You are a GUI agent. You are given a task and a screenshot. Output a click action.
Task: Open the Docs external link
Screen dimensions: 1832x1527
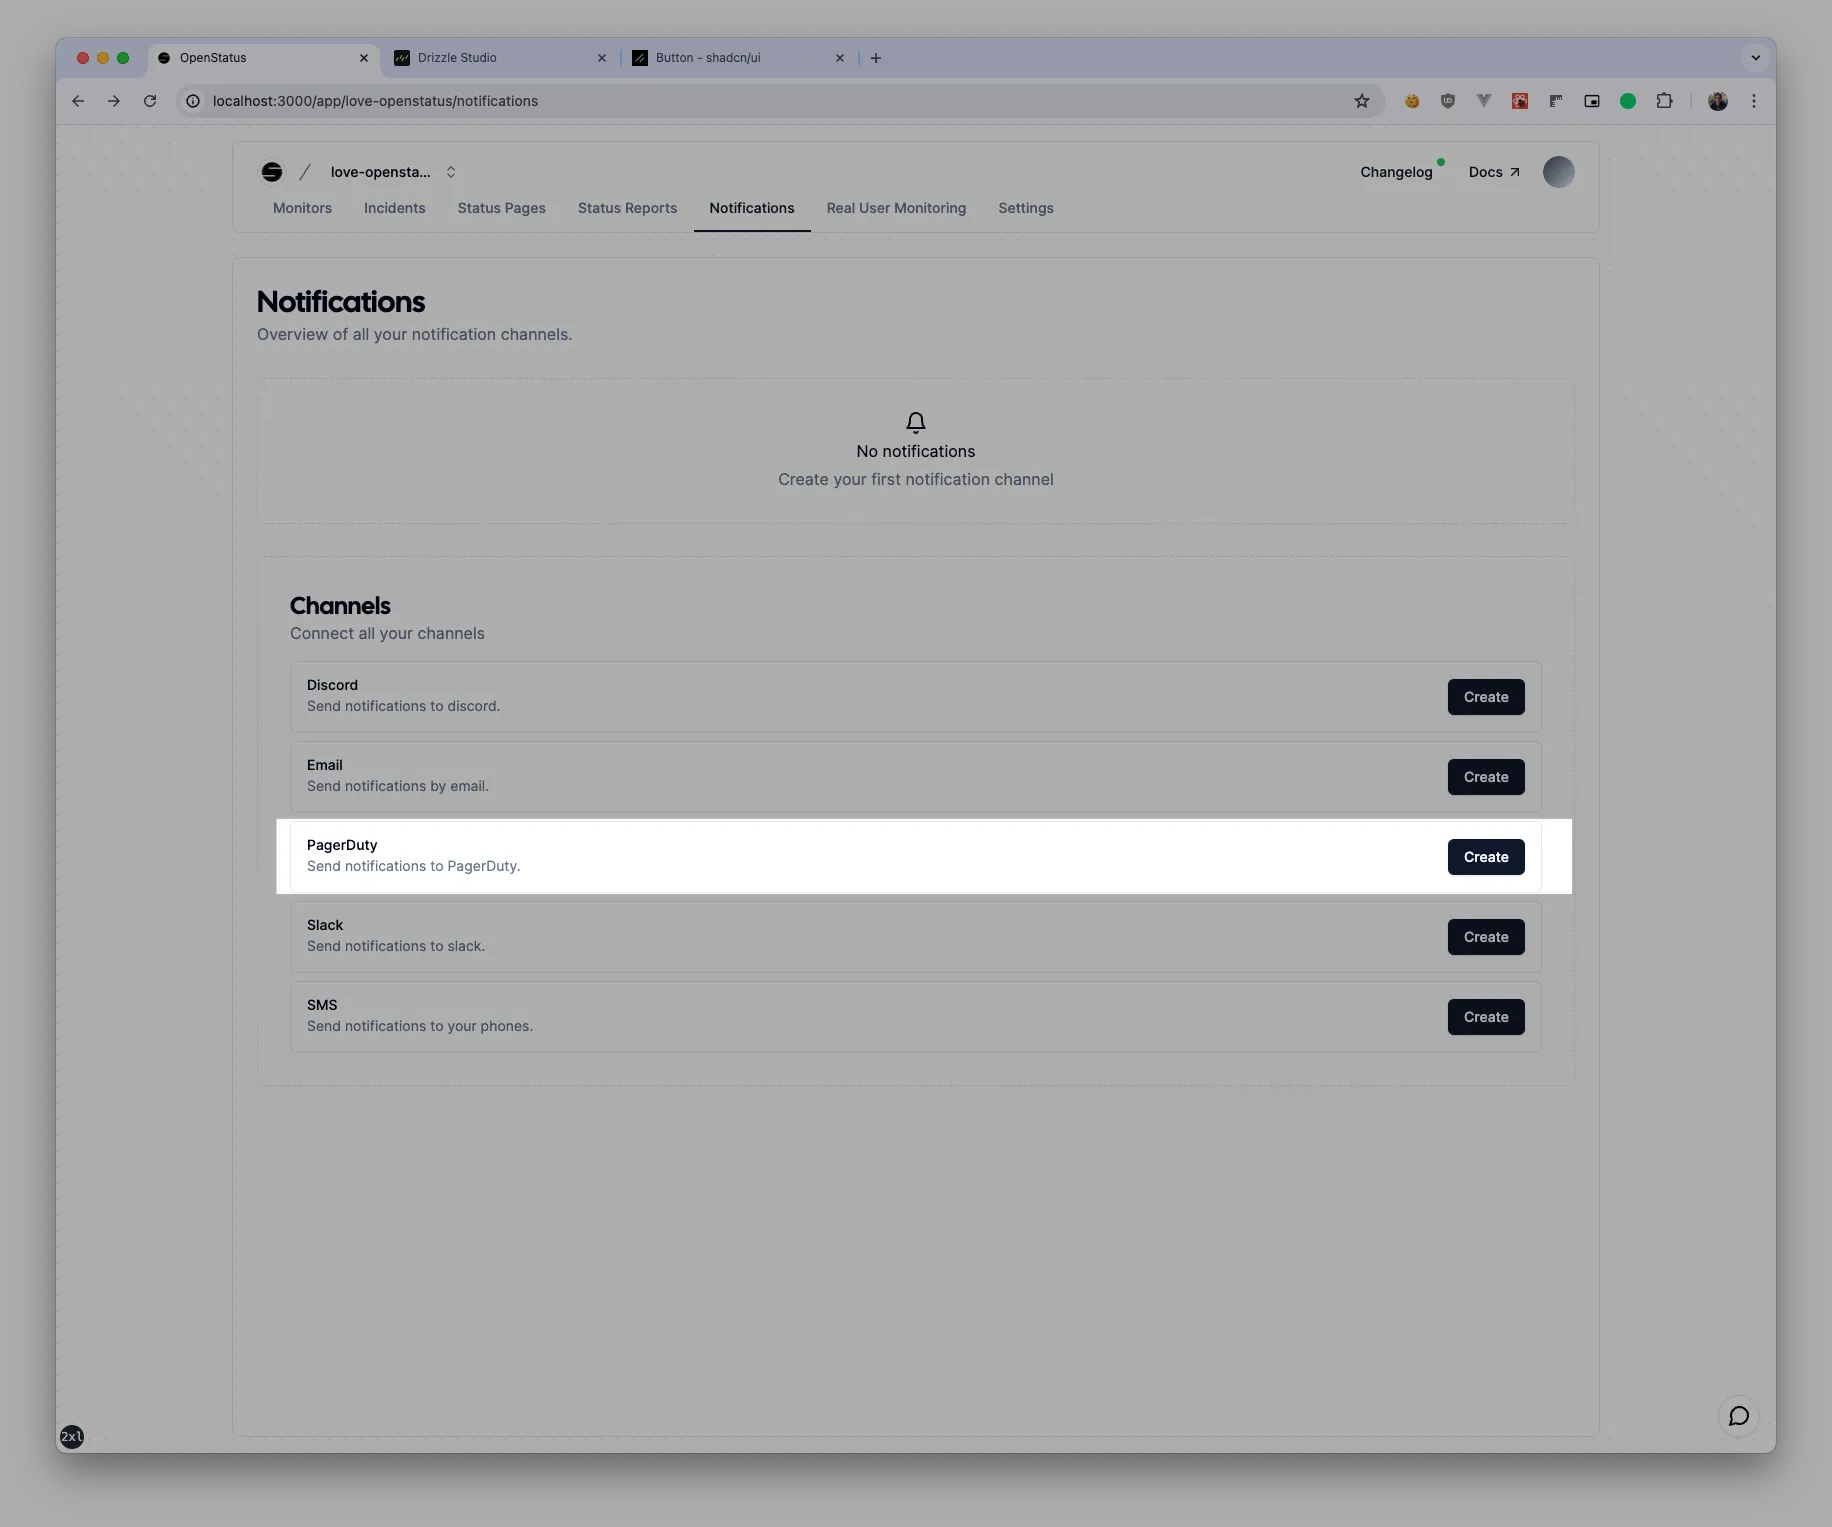coord(1492,171)
